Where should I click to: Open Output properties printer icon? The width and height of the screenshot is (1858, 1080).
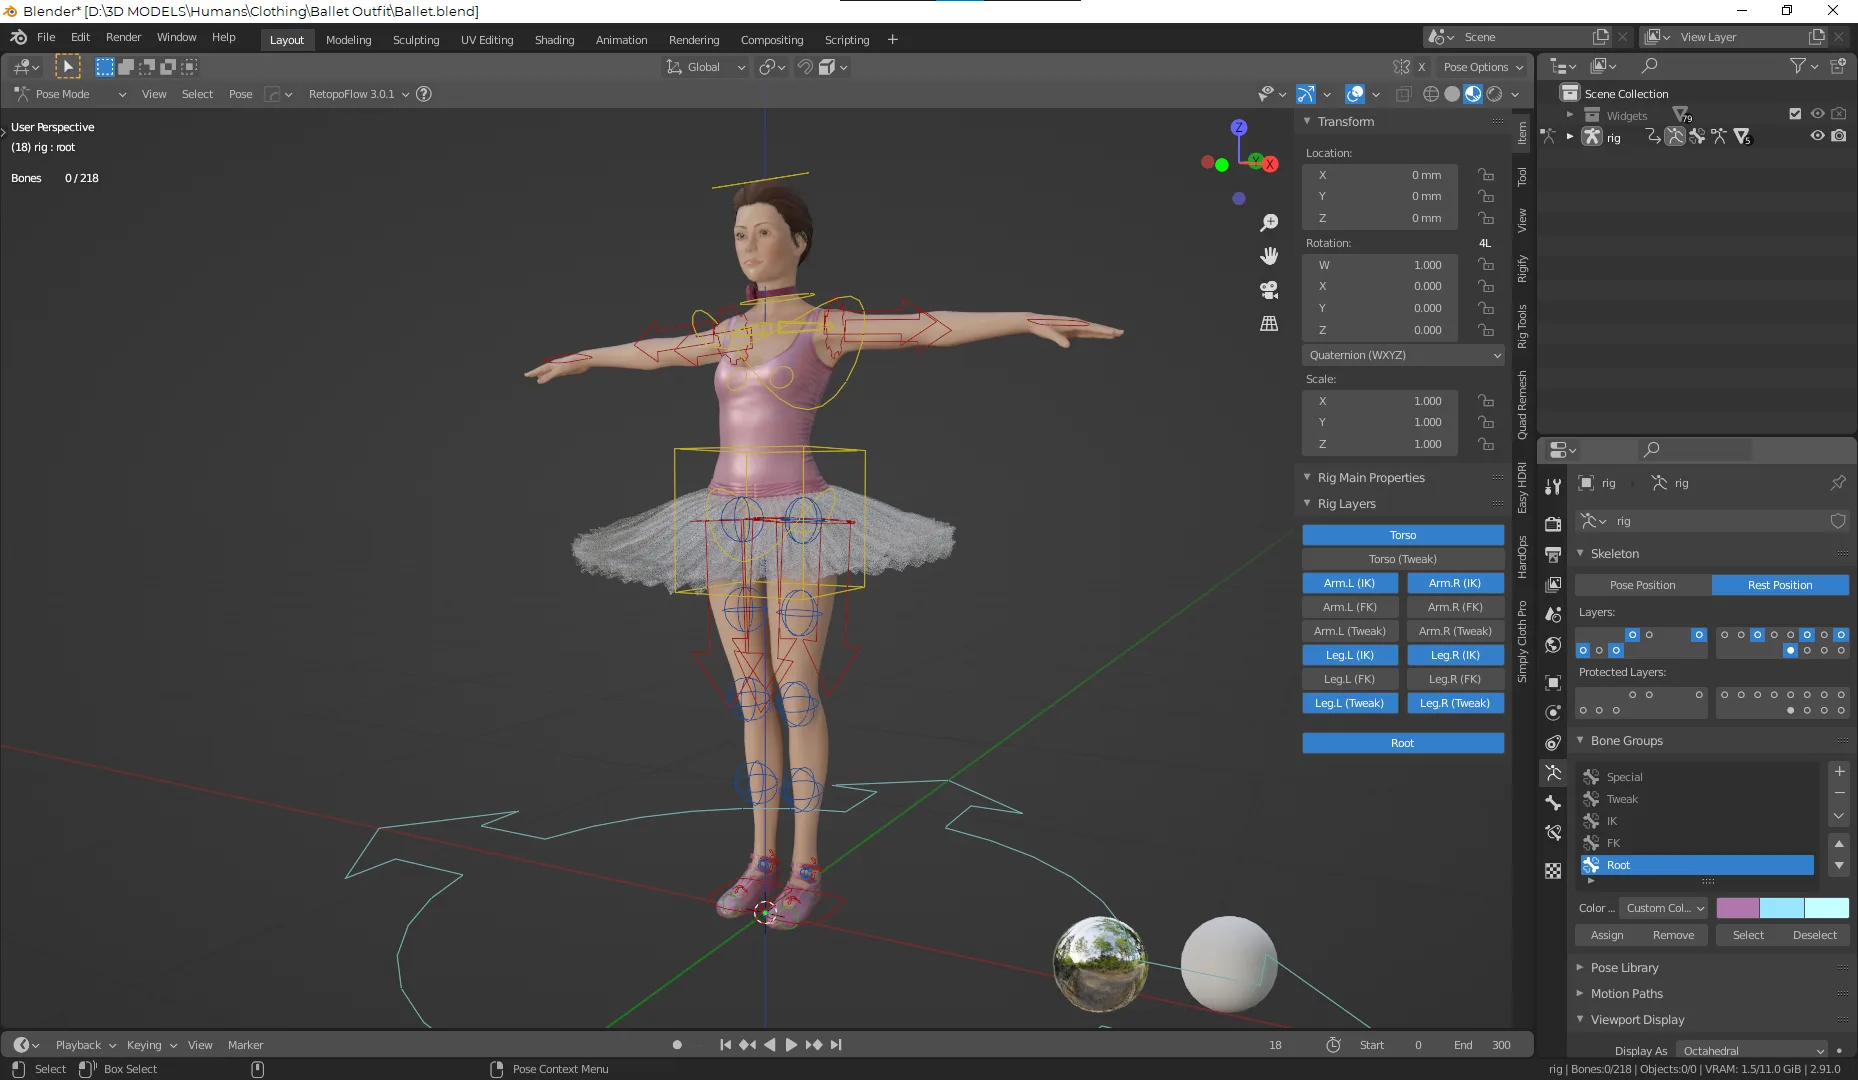point(1553,554)
